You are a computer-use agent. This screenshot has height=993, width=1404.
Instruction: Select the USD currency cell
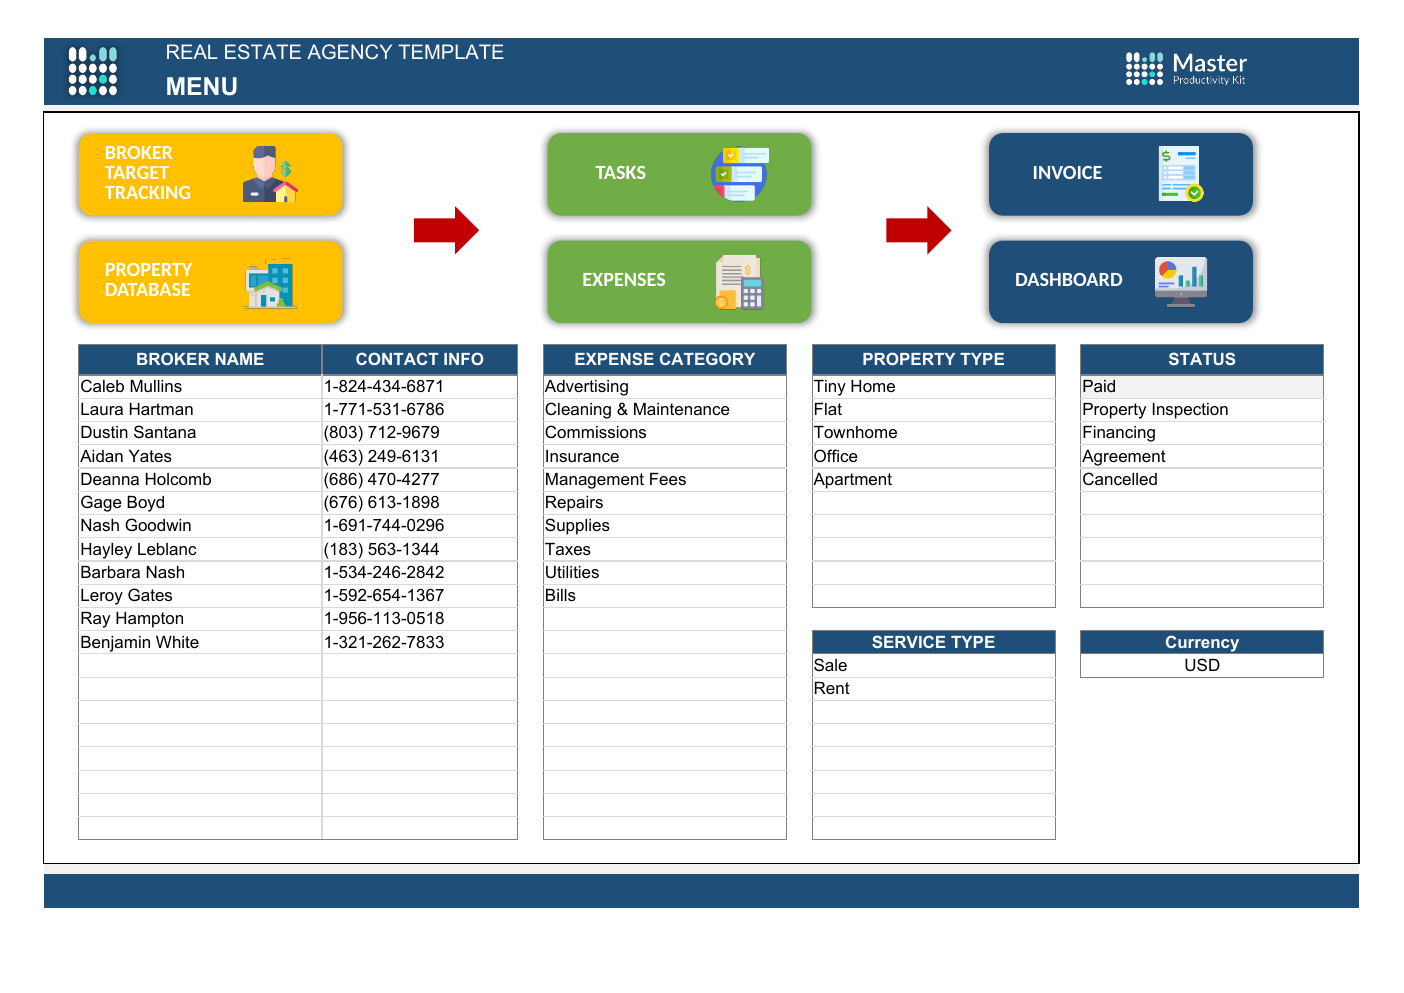pos(1202,666)
